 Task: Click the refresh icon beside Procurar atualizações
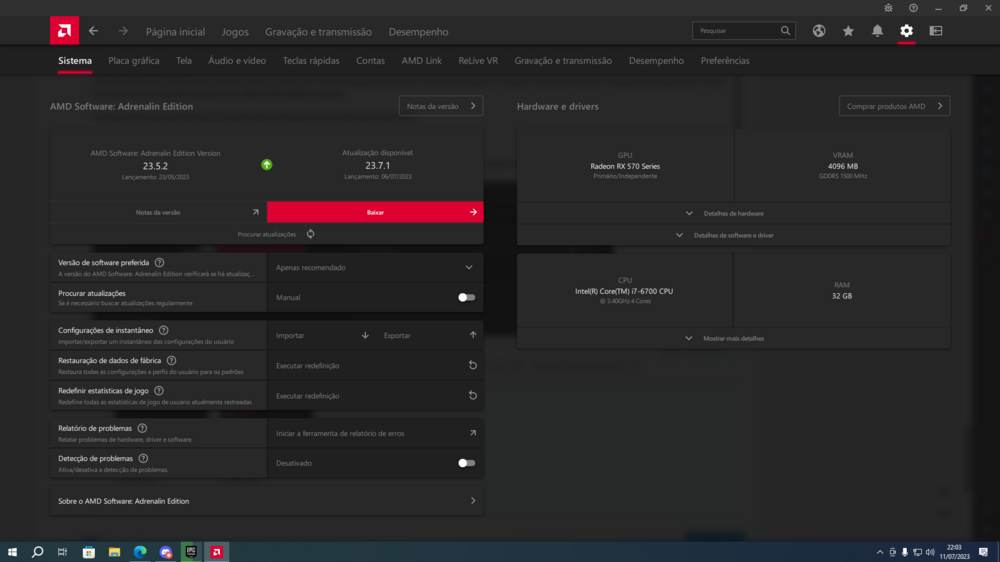[311, 234]
